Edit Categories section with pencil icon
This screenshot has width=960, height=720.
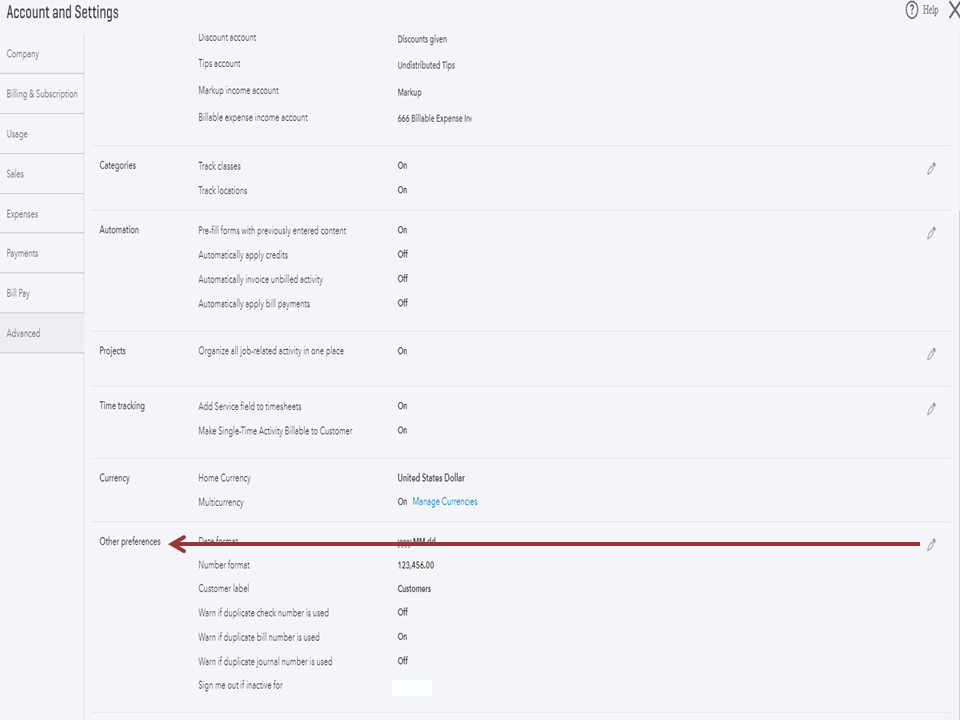coord(931,169)
